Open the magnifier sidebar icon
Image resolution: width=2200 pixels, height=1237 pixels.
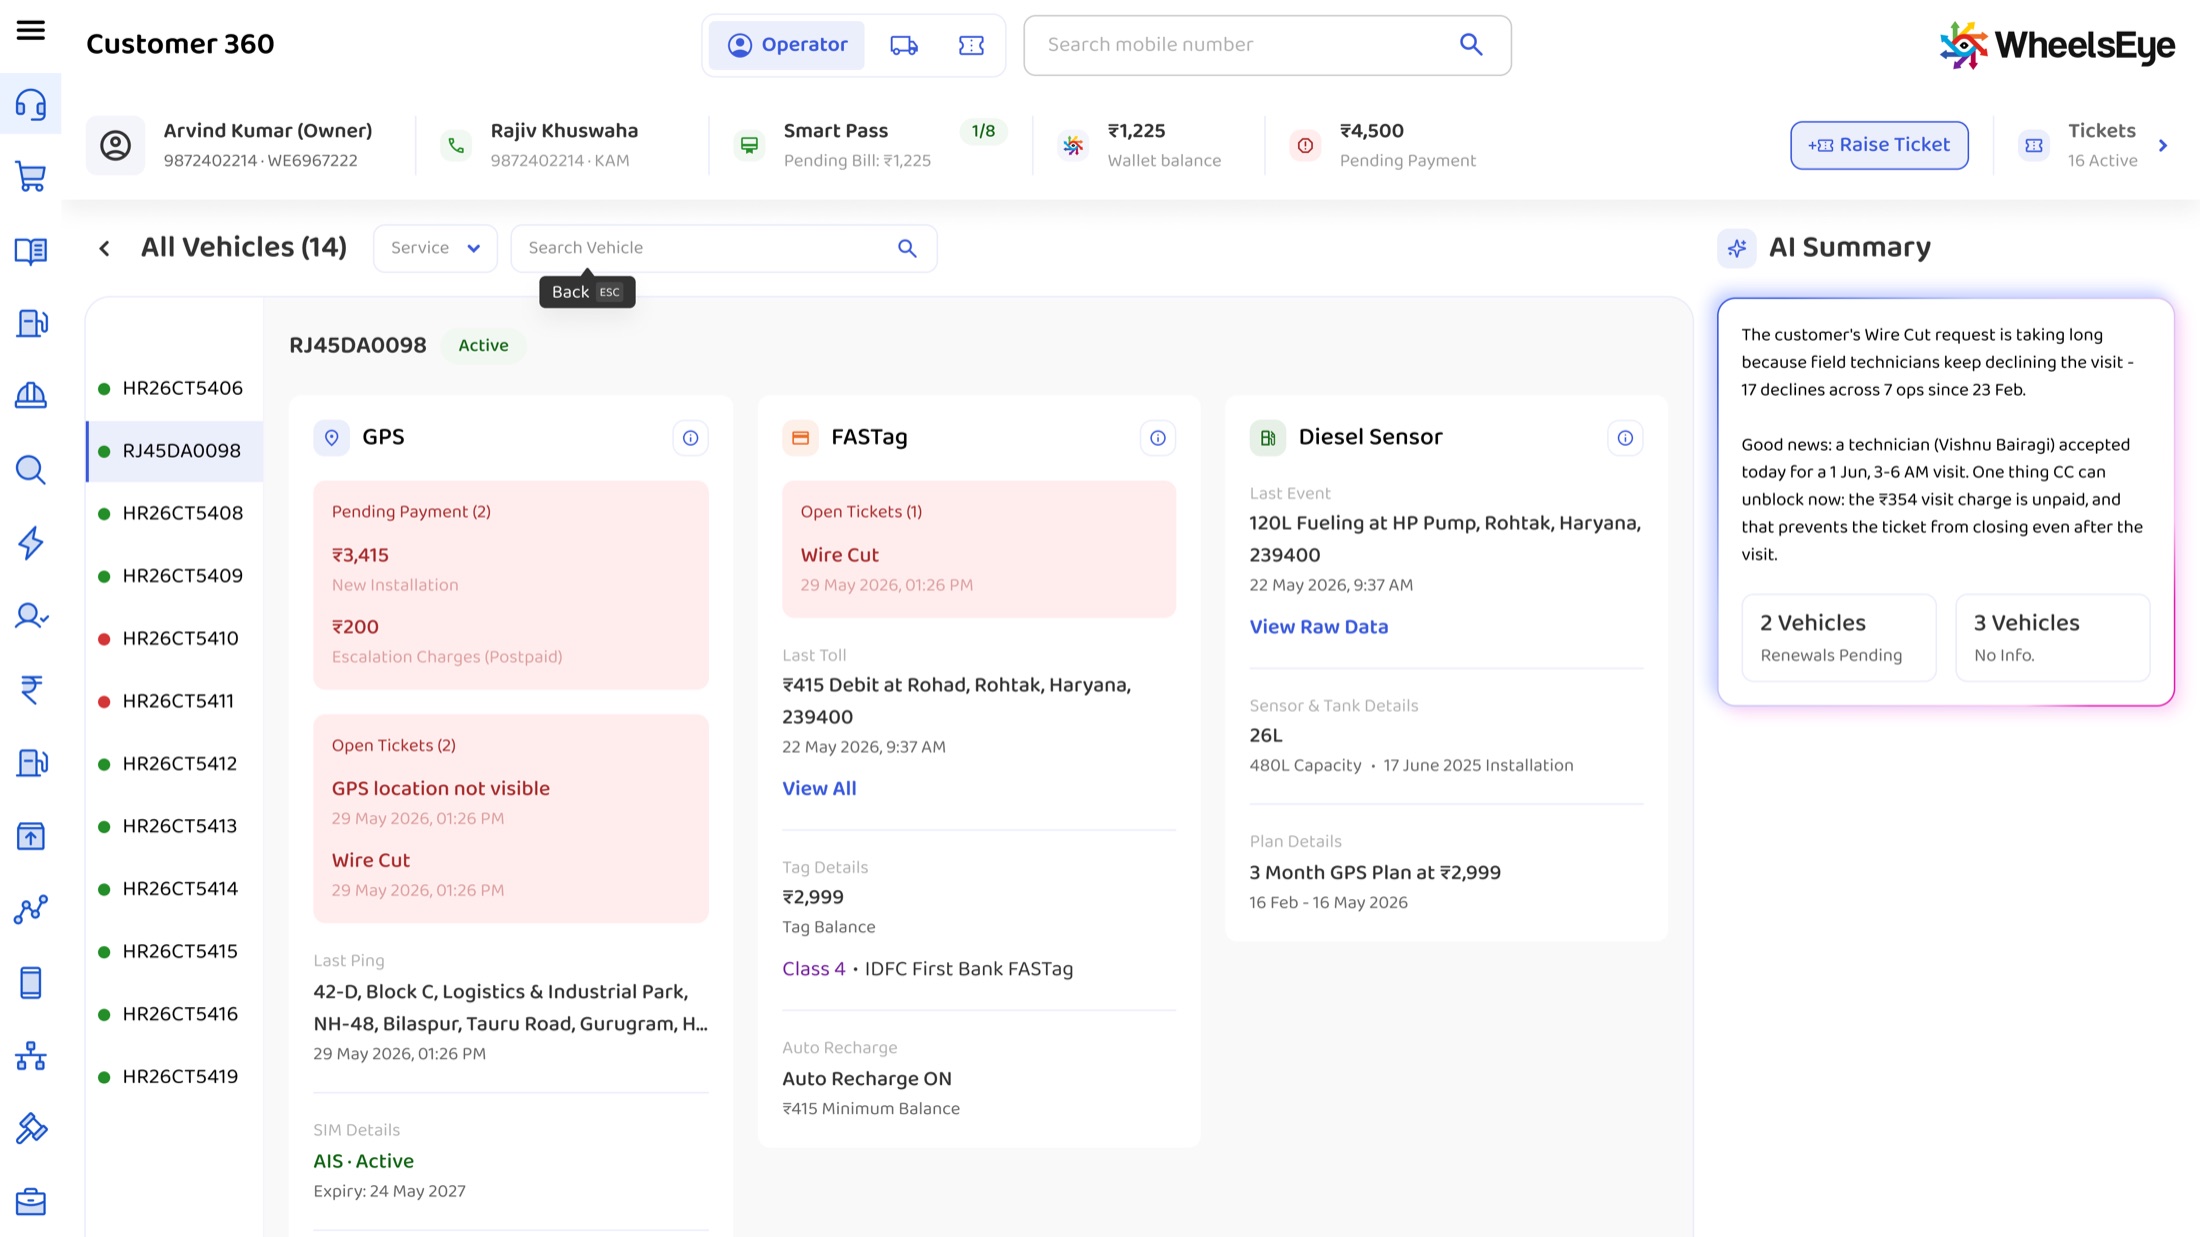pos(31,470)
